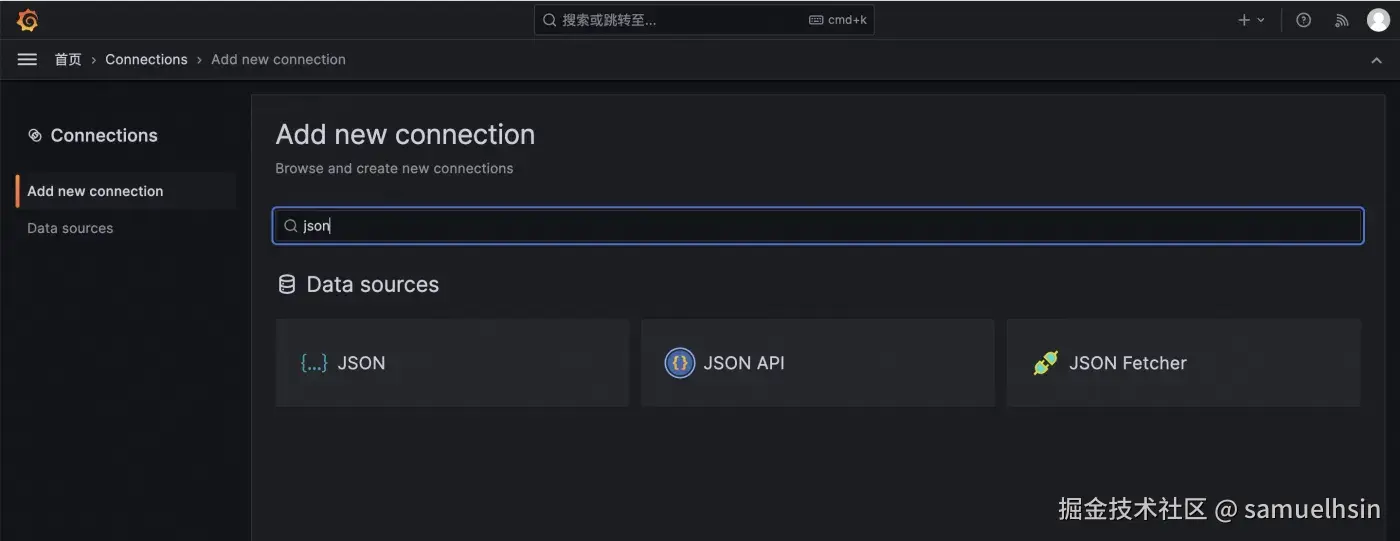Open the JSON Fetcher data source card
The height and width of the screenshot is (541, 1400).
(1184, 363)
